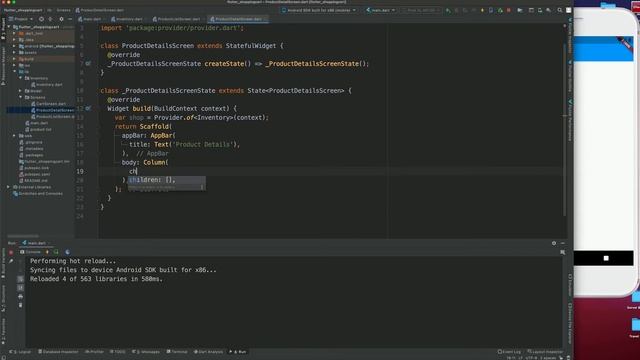Click 'Reloaded 4 of 563 libraries' console line
This screenshot has height=360, width=640.
96,279
